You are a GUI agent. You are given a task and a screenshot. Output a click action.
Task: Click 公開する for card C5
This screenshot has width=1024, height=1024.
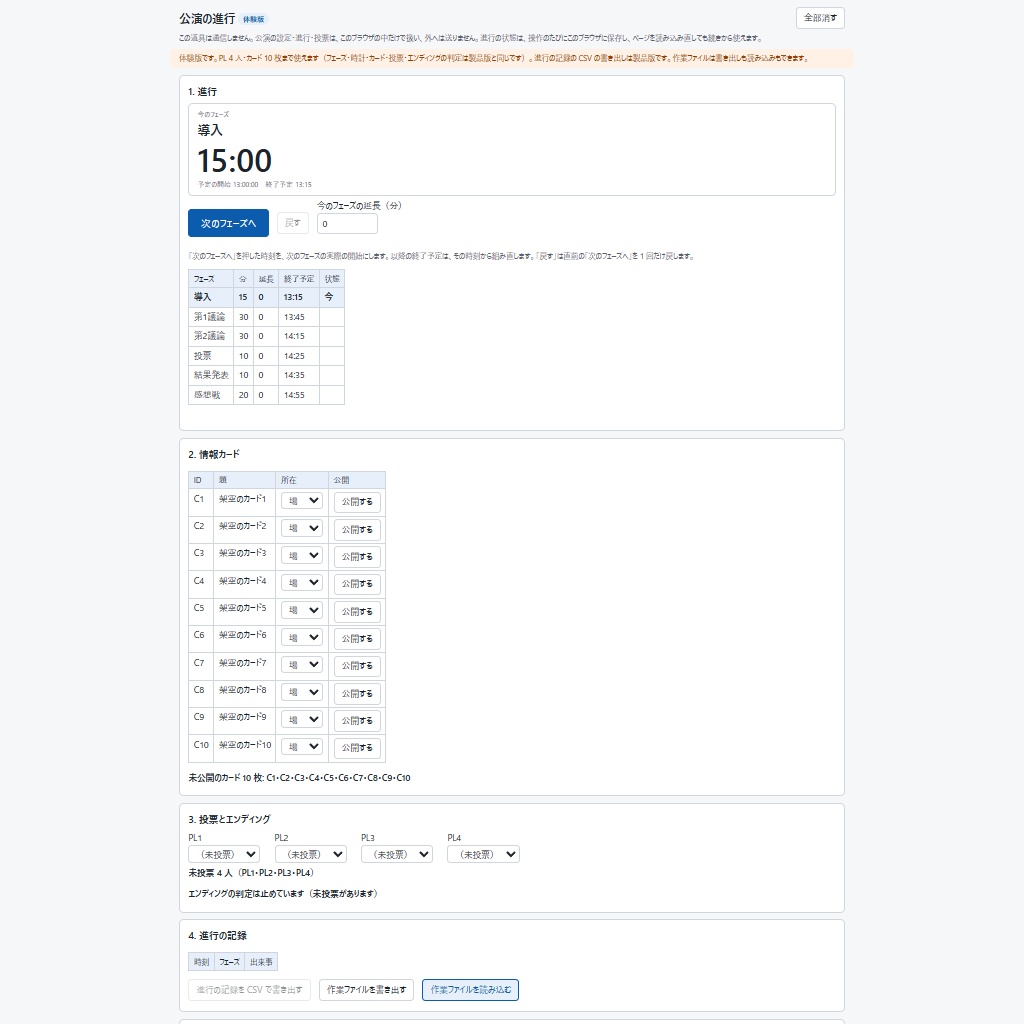click(357, 611)
